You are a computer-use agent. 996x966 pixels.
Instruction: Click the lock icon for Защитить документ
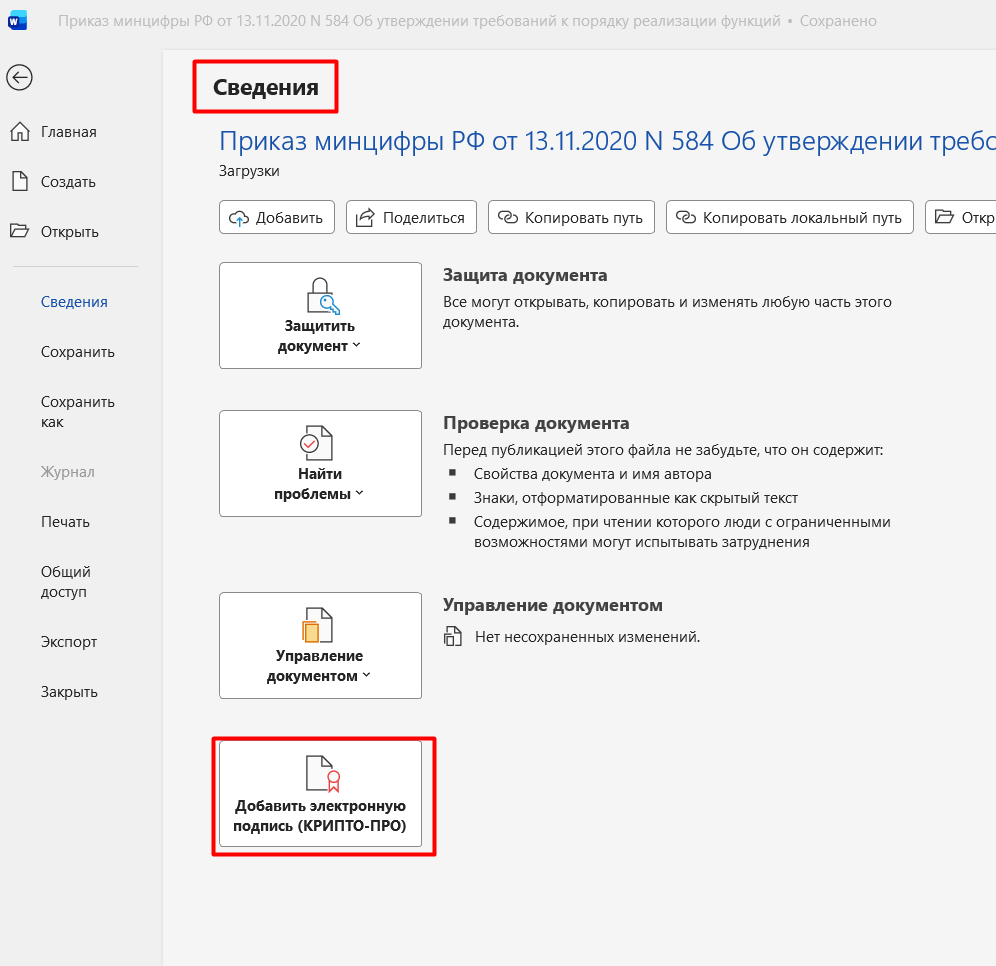point(321,297)
